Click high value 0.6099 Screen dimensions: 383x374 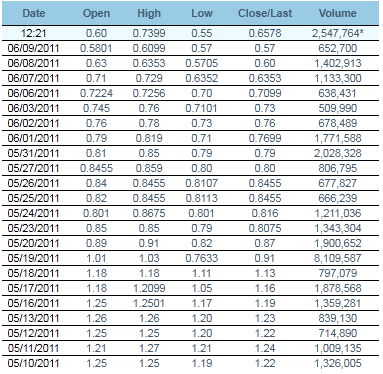[x=149, y=48]
